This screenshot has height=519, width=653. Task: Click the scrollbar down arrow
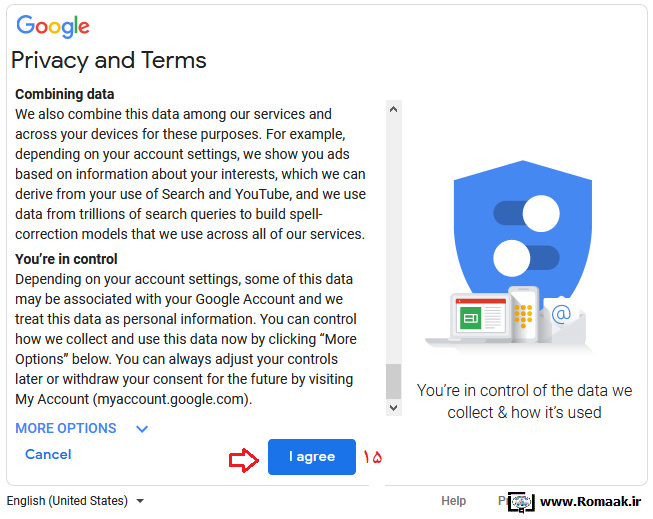tap(393, 407)
